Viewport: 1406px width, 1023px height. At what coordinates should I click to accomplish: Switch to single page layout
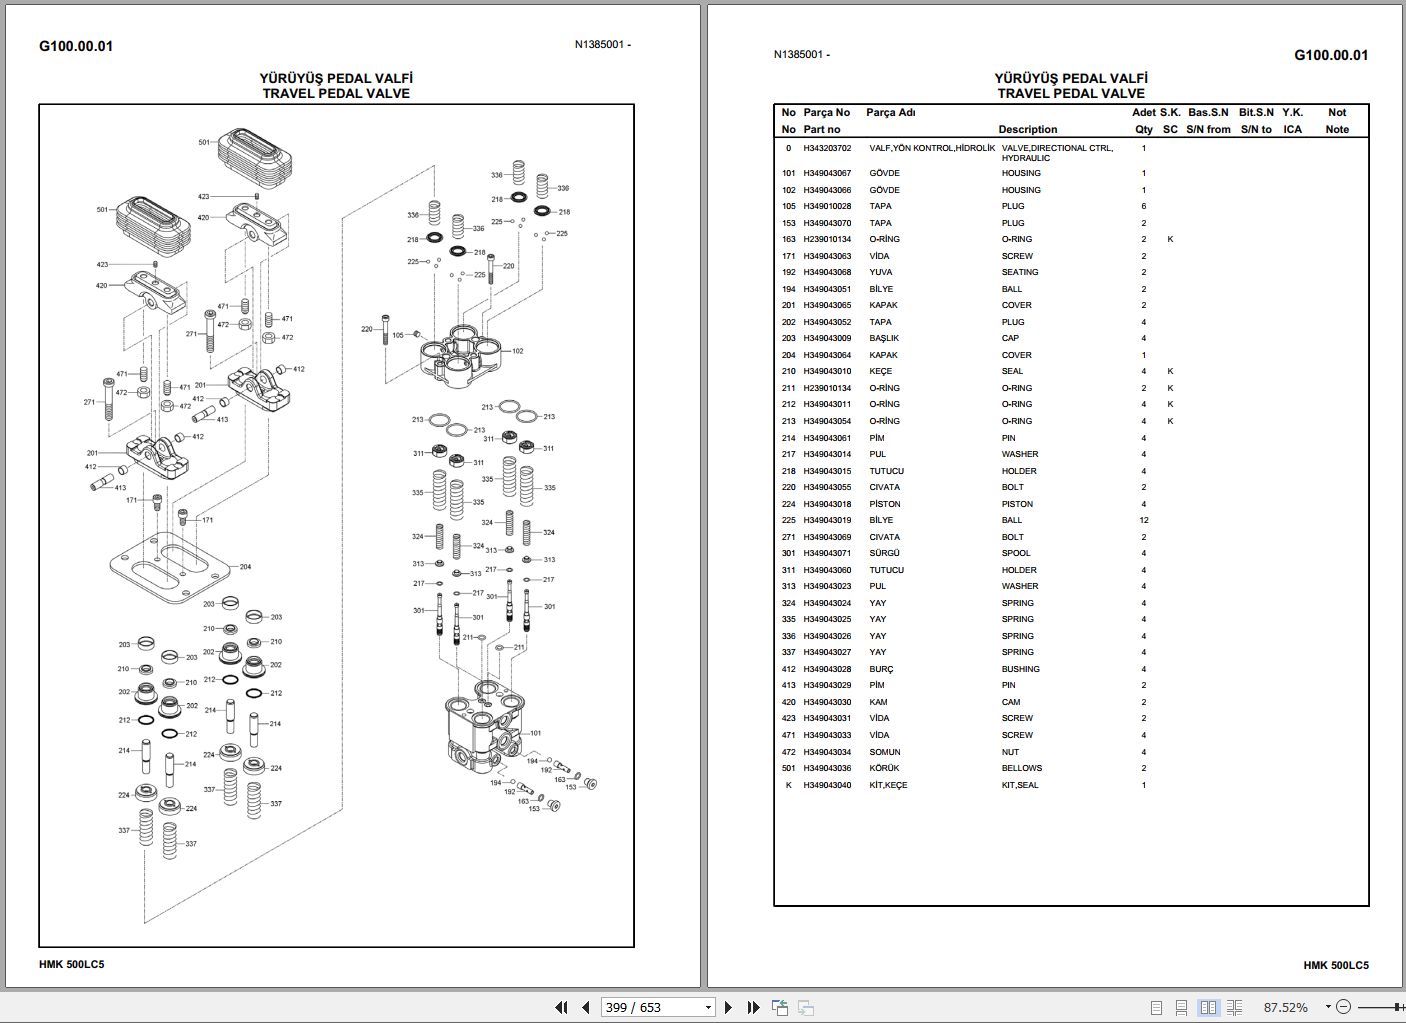[x=1157, y=1008]
